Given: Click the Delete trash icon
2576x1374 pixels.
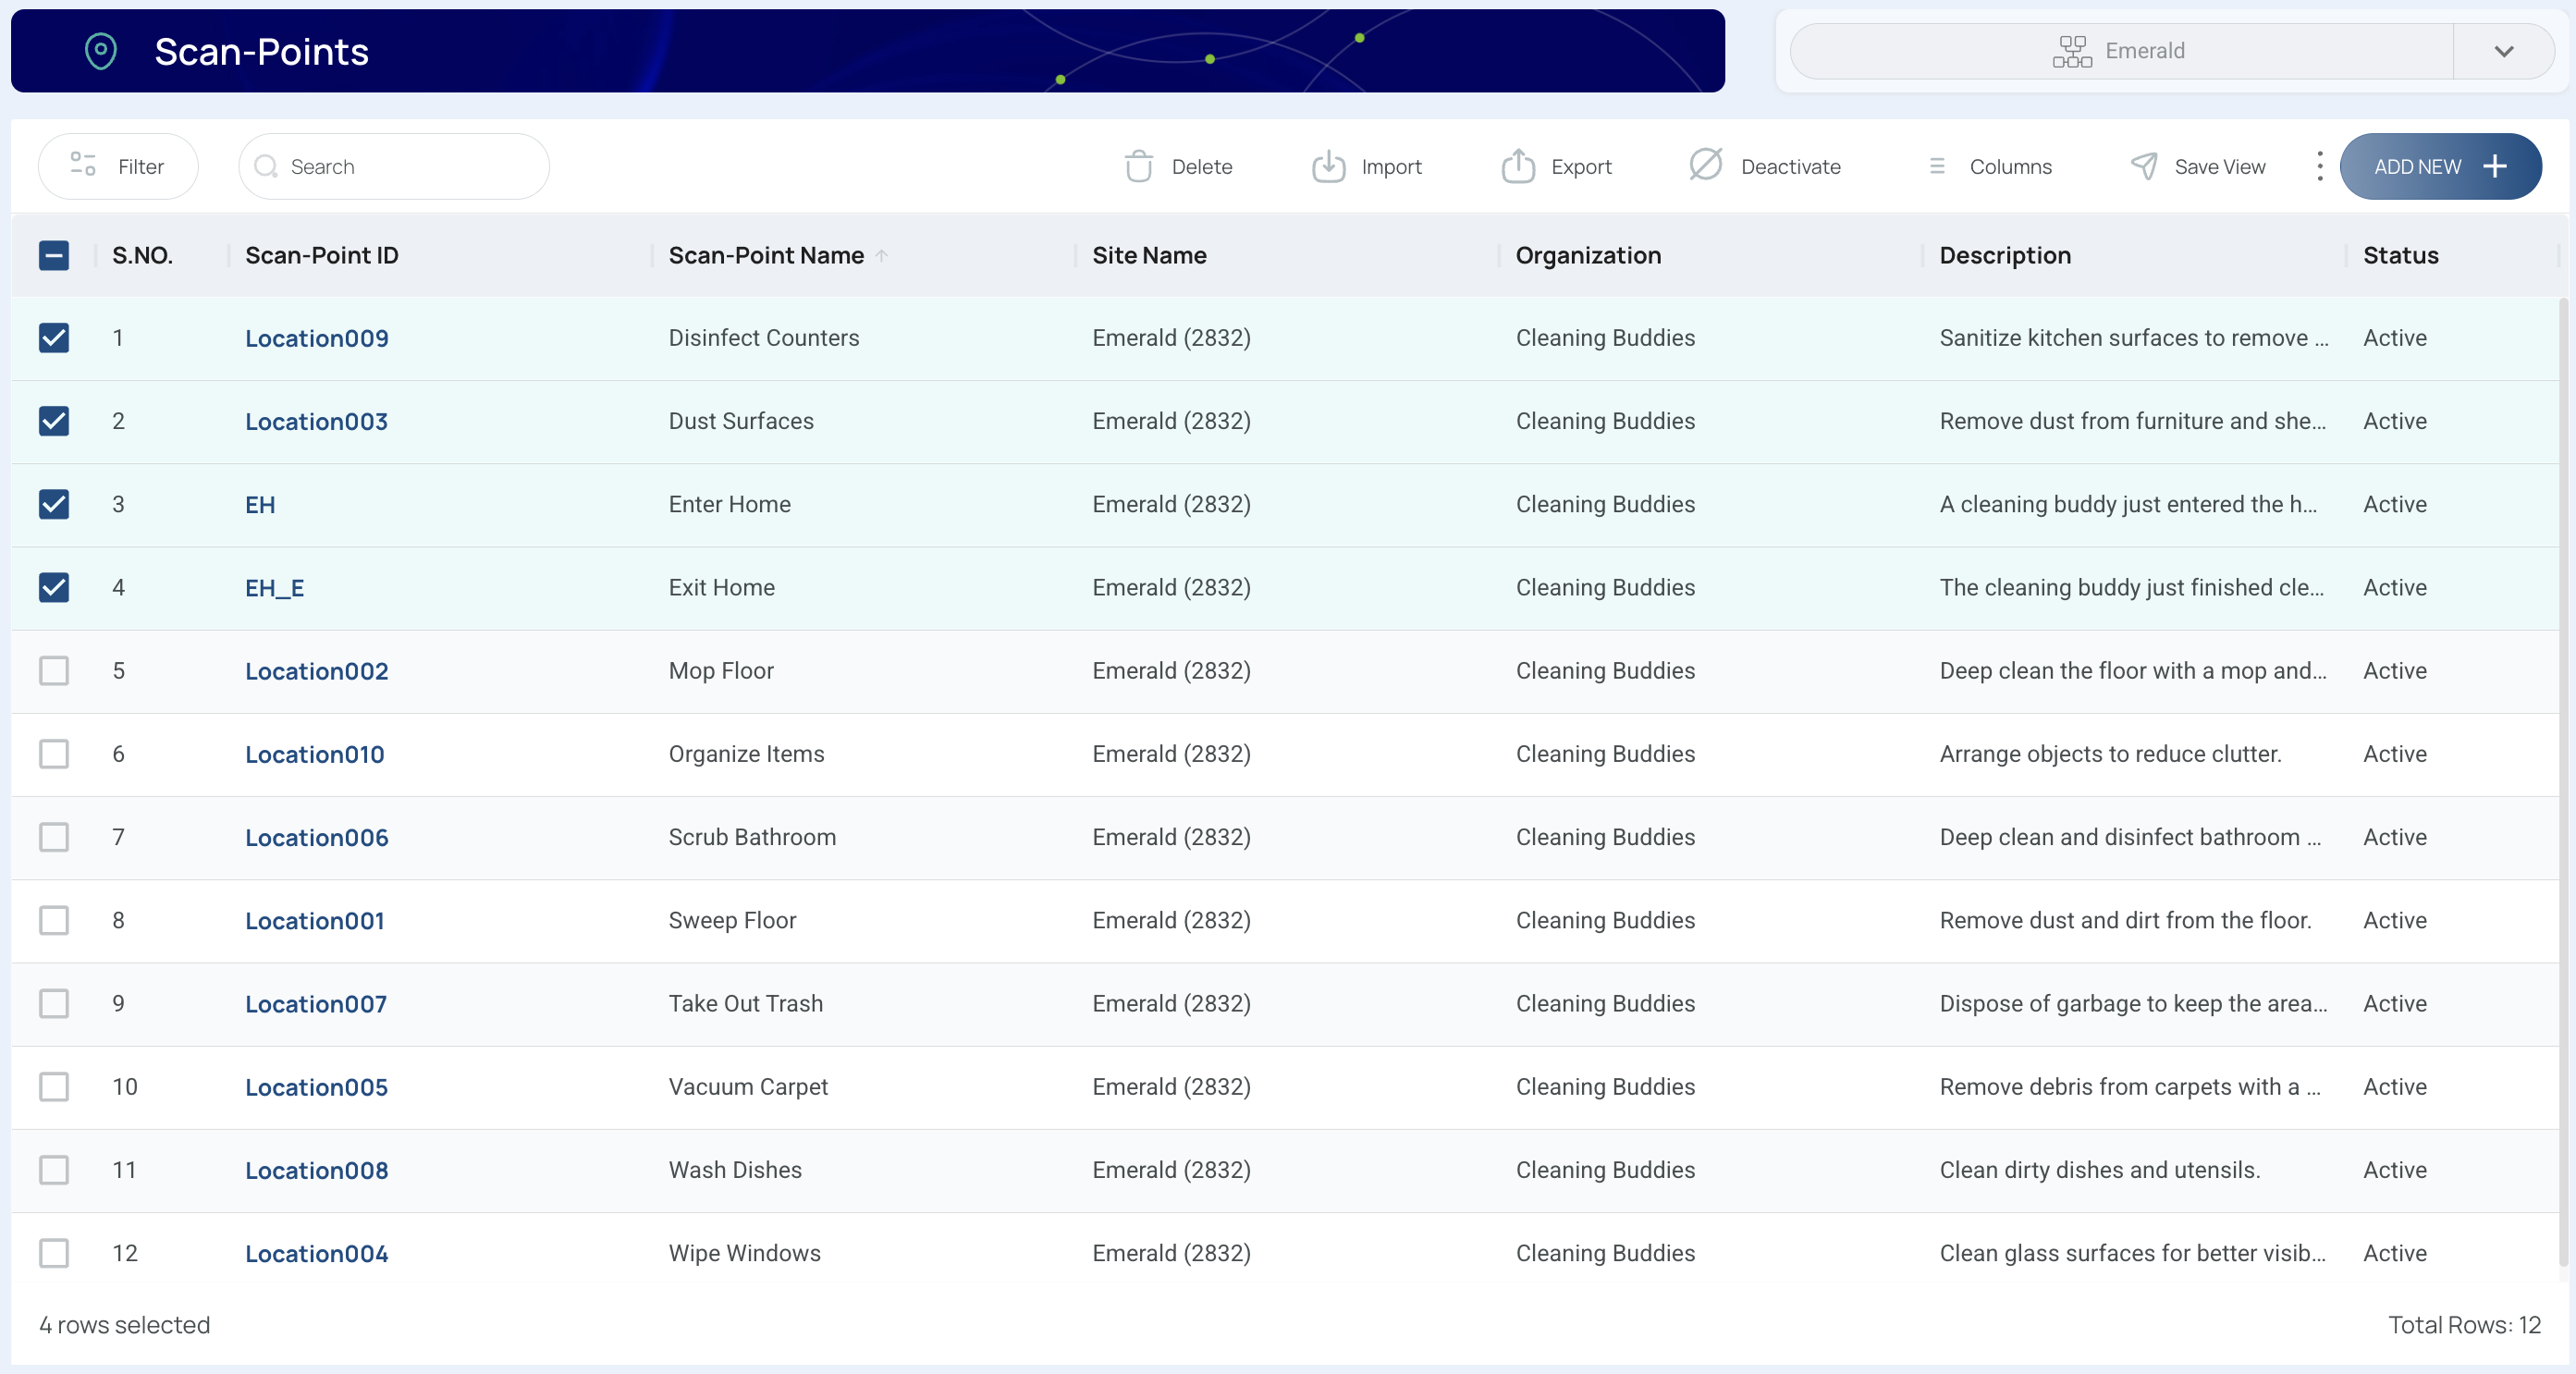Looking at the screenshot, I should click(1138, 166).
